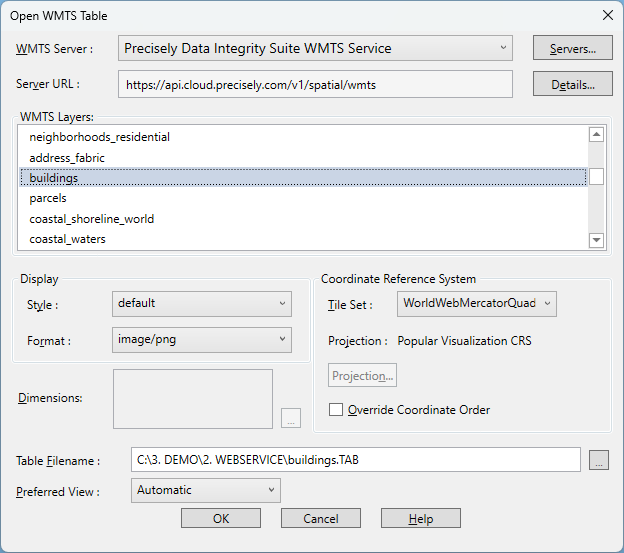Select the neighborhoods_residential layer

pos(100,136)
